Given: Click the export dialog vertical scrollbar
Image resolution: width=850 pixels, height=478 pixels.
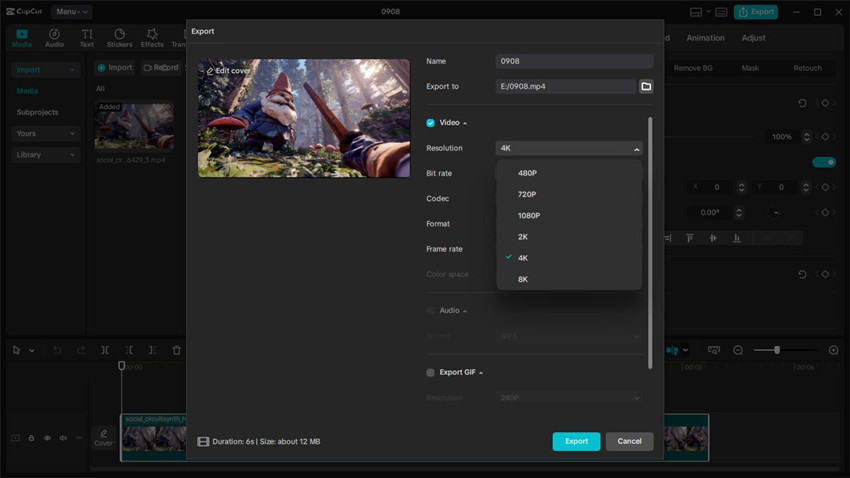Looking at the screenshot, I should click(650, 243).
